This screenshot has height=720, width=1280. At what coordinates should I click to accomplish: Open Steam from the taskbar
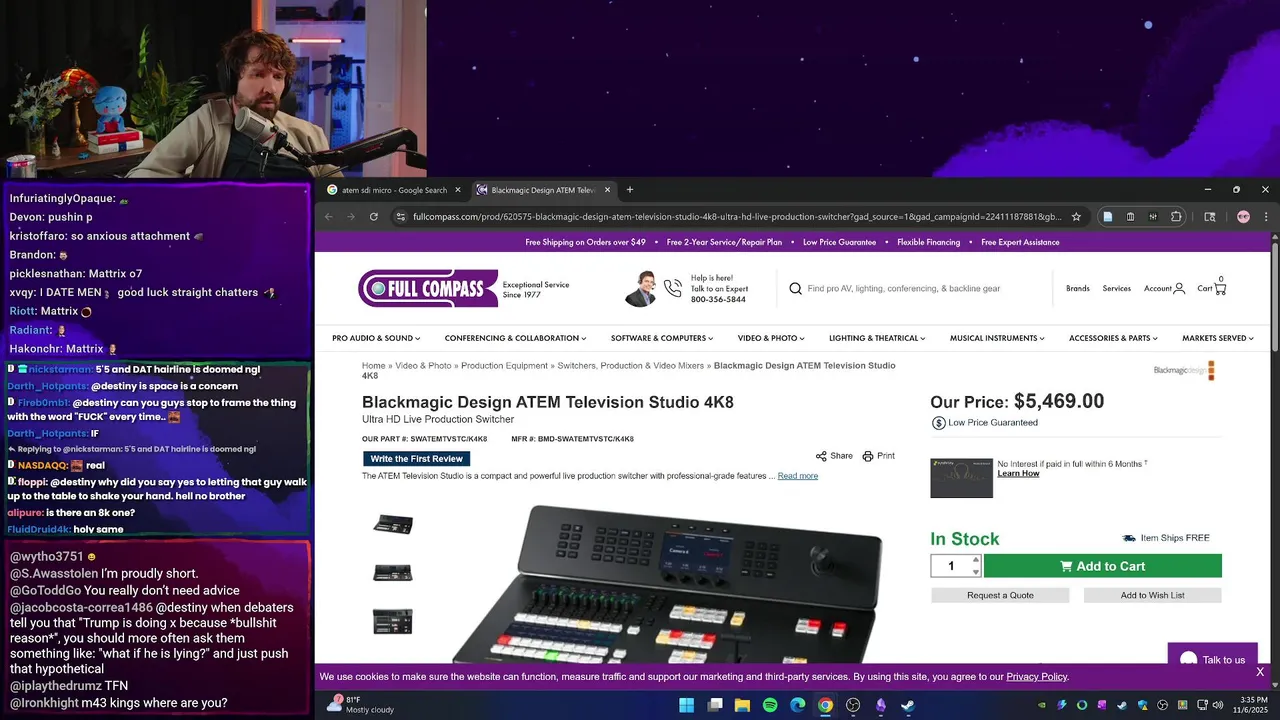click(x=908, y=705)
